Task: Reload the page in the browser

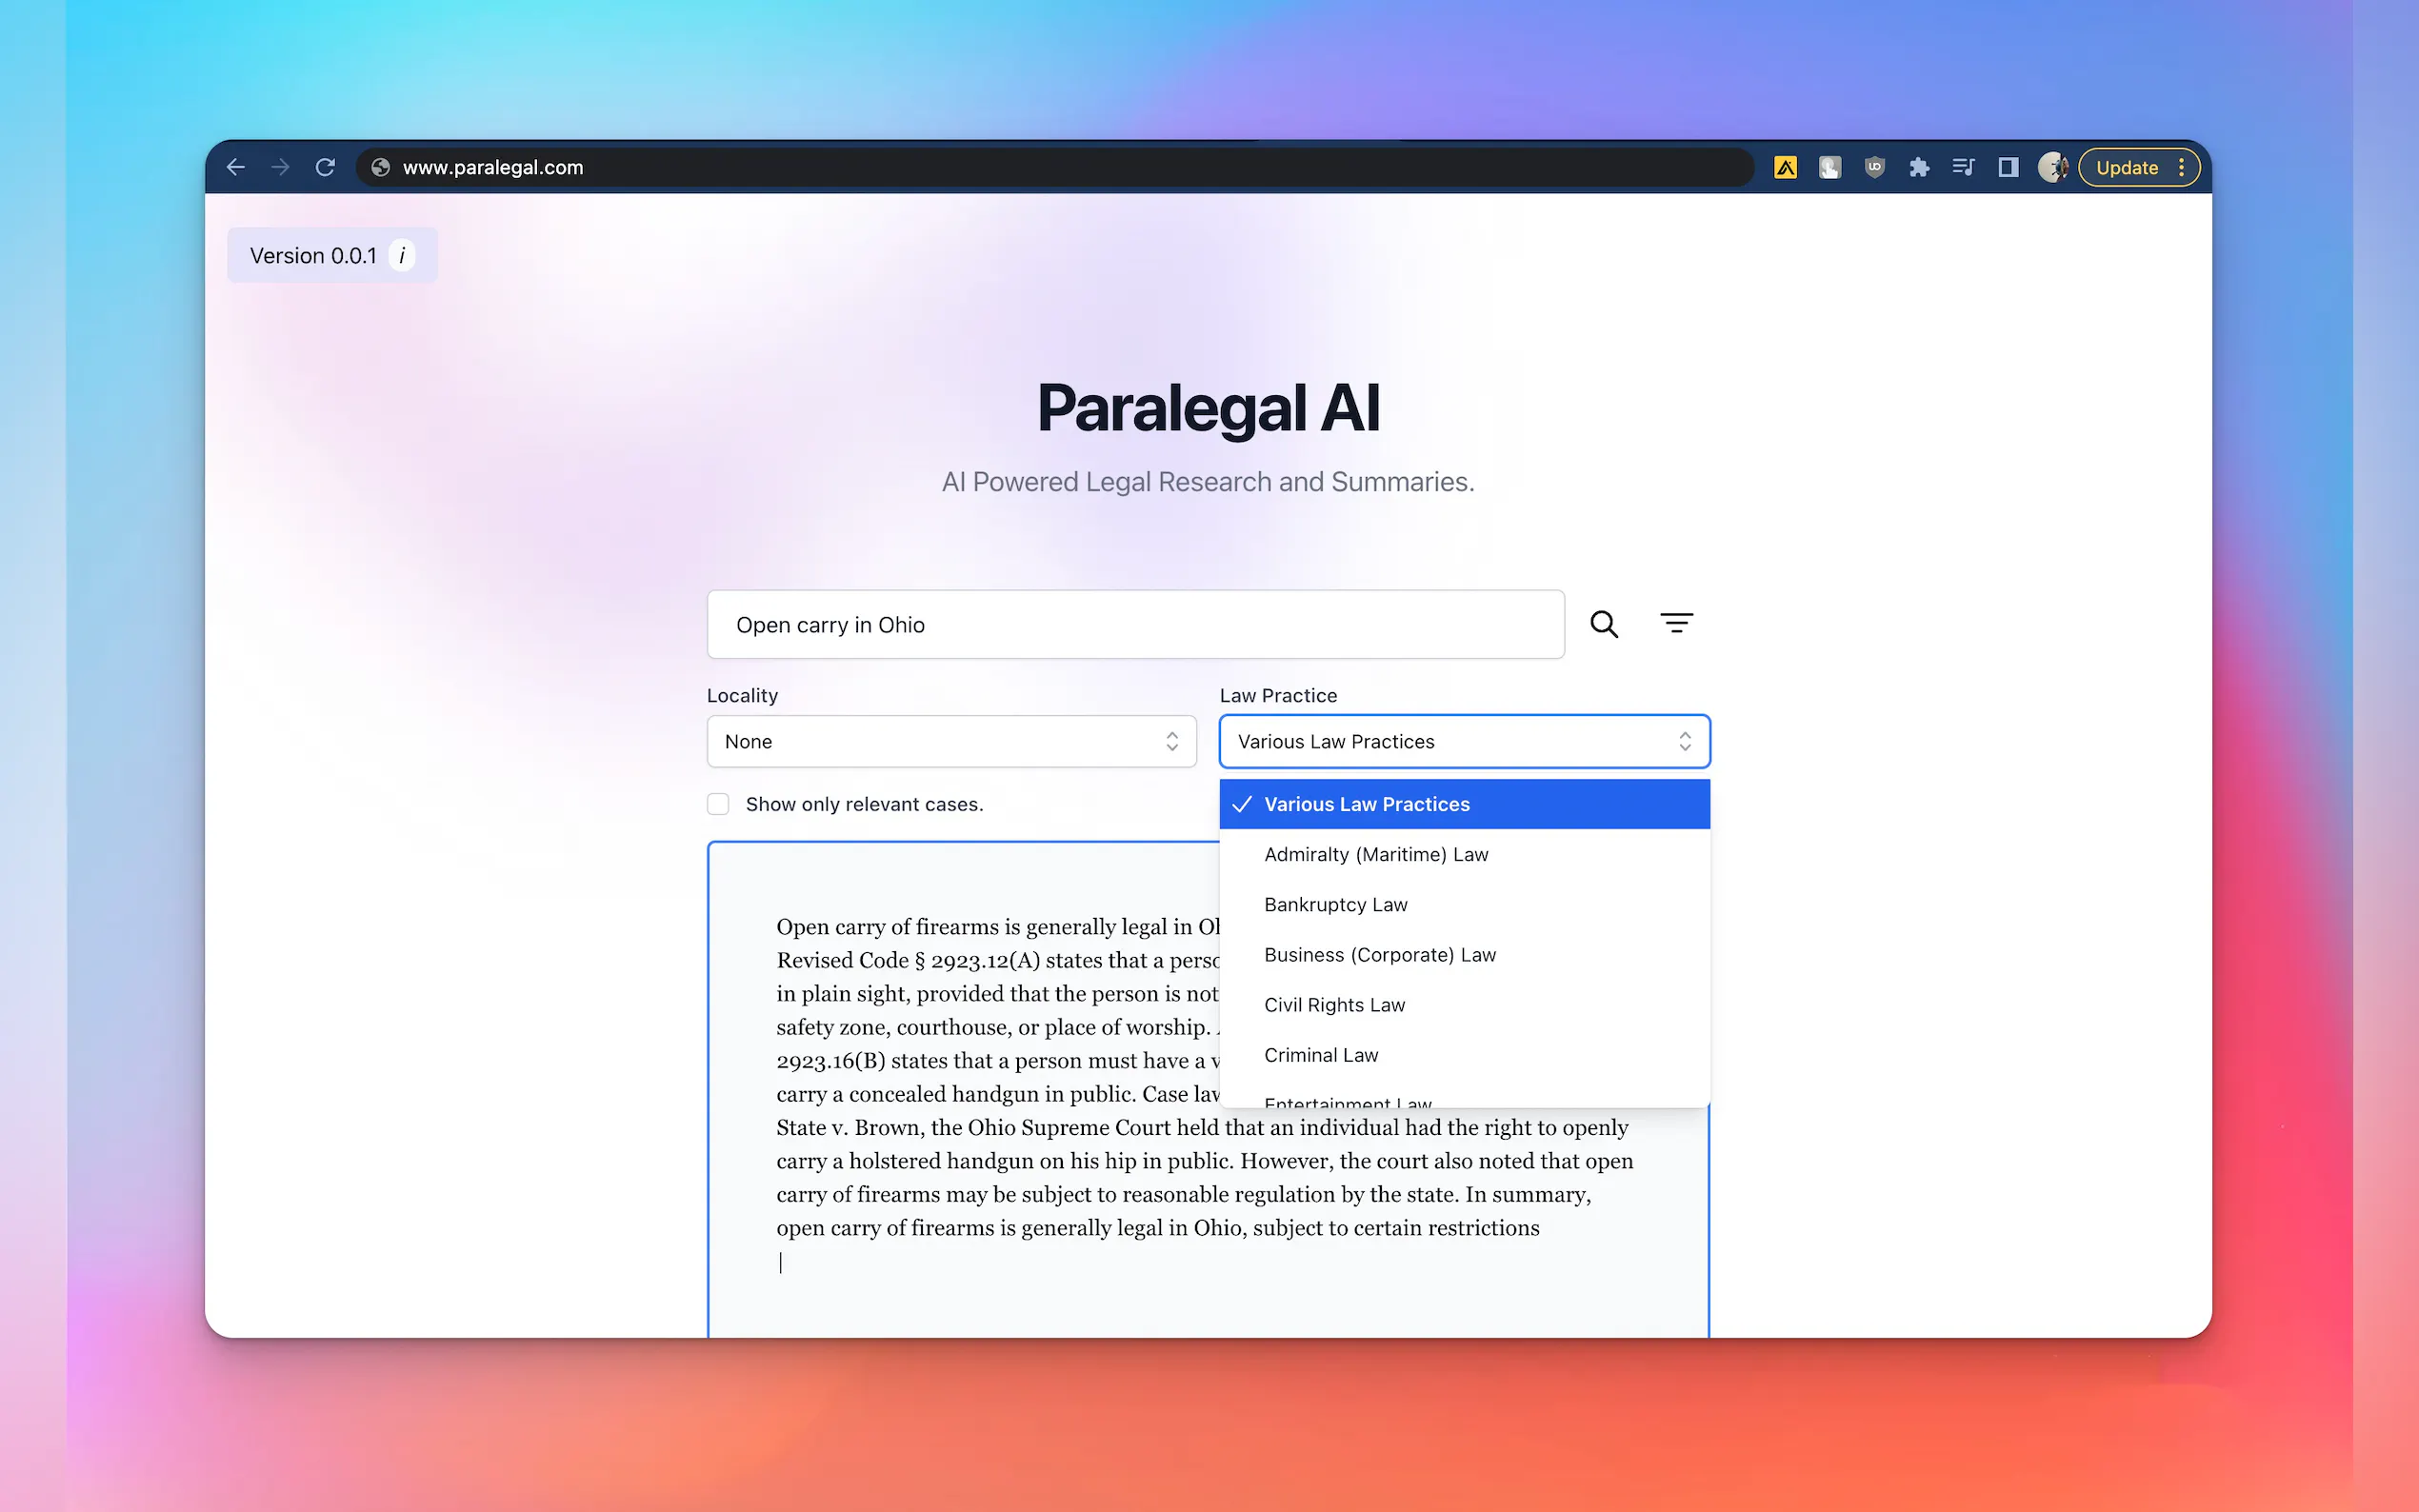Action: [325, 167]
